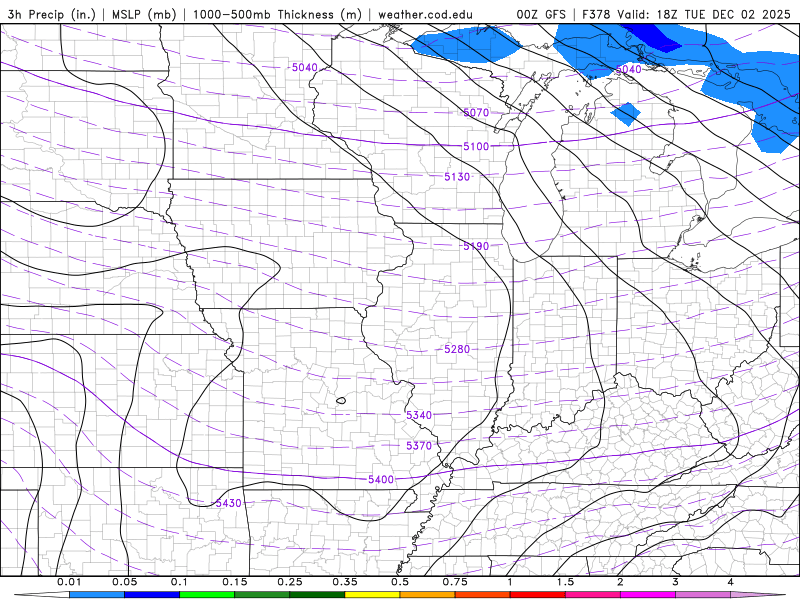Click the violet 3–4 legend swatch

coord(703,595)
